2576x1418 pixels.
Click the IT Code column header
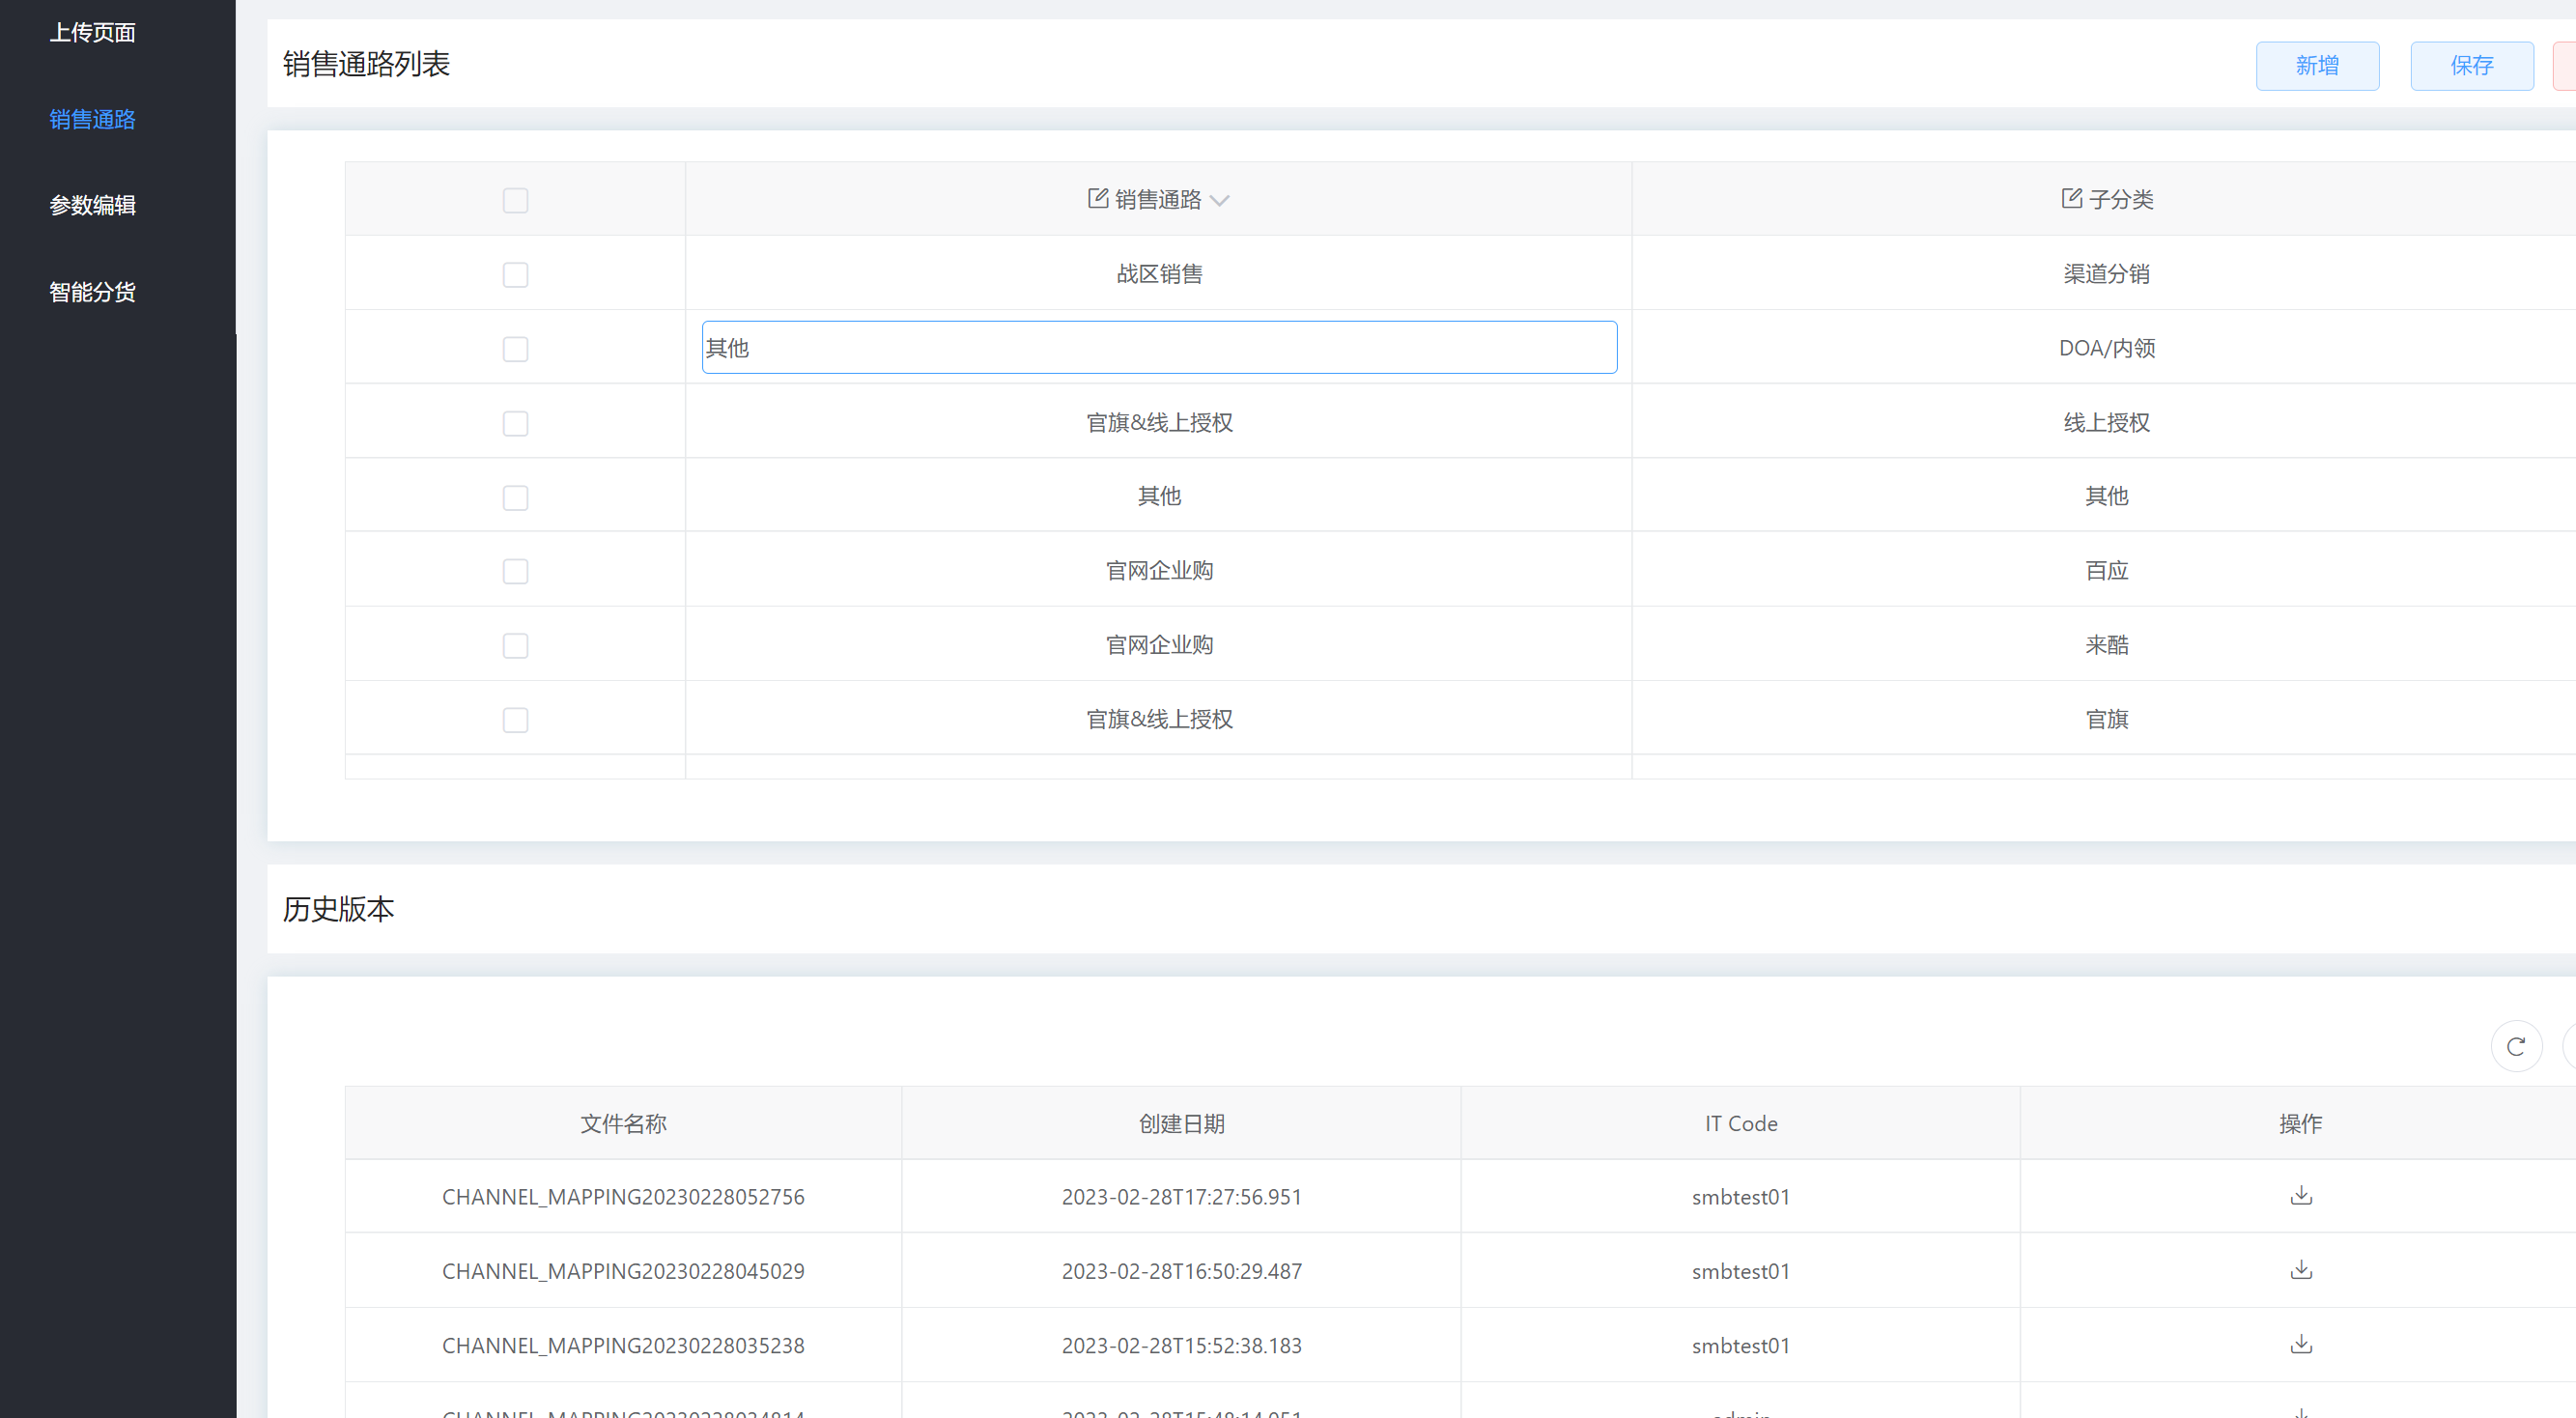1740,1123
